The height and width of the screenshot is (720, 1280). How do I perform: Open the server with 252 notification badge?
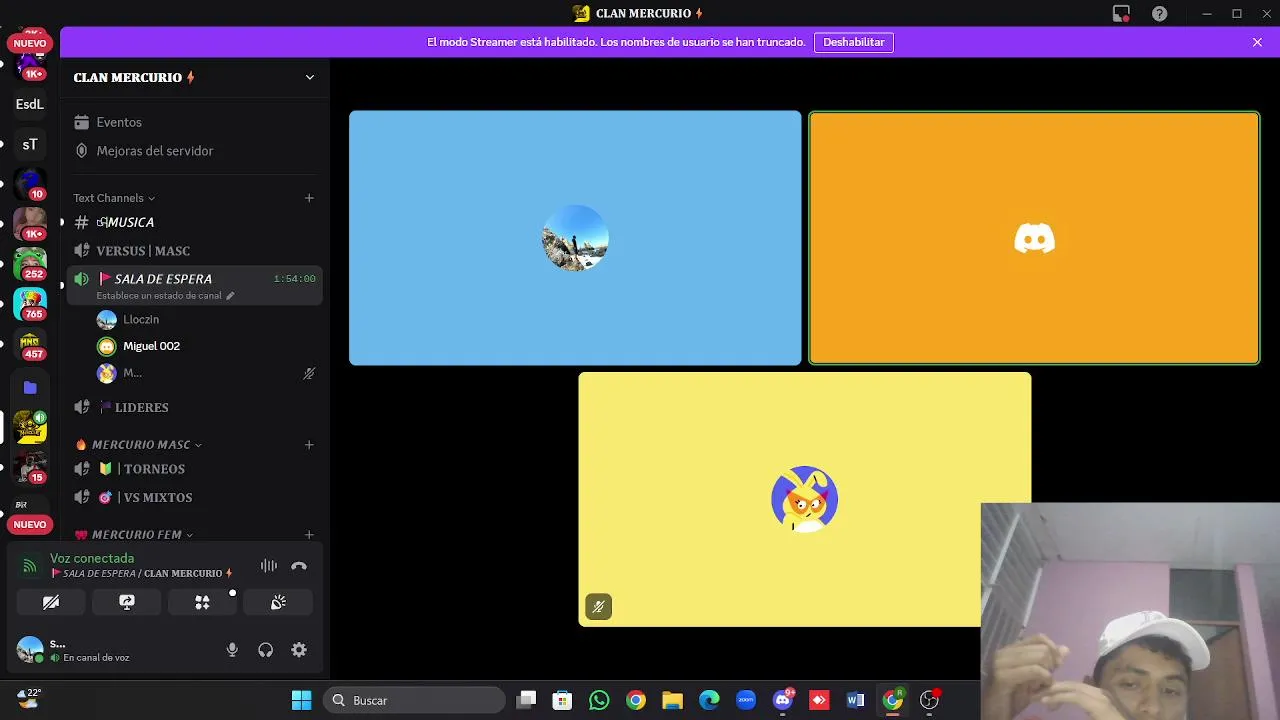(x=30, y=264)
